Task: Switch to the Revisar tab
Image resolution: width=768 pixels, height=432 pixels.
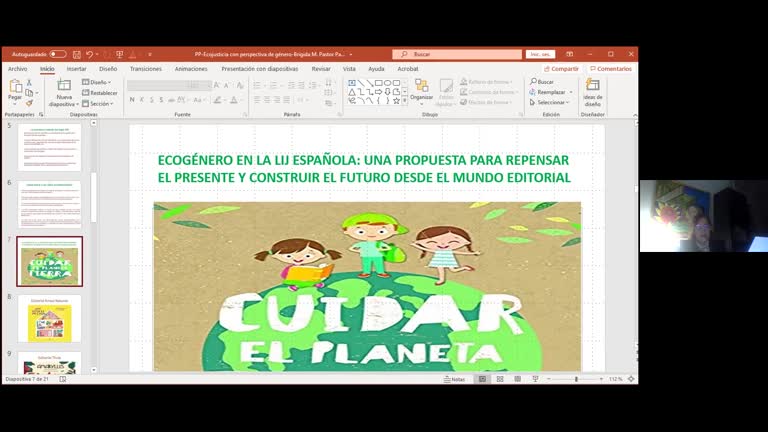Action: [321, 69]
